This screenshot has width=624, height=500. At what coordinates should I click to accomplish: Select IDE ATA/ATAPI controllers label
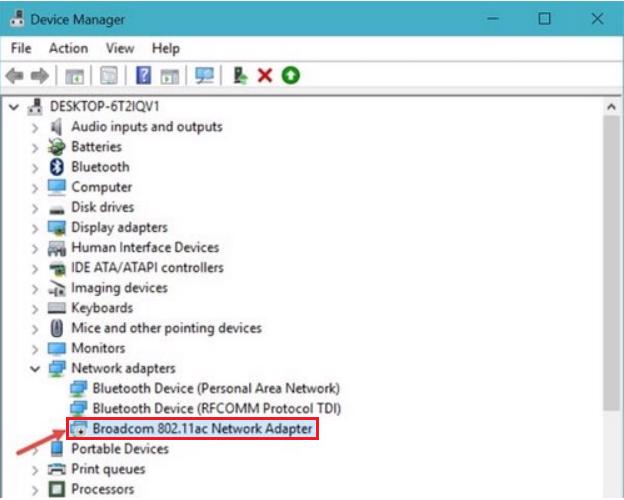click(x=147, y=268)
